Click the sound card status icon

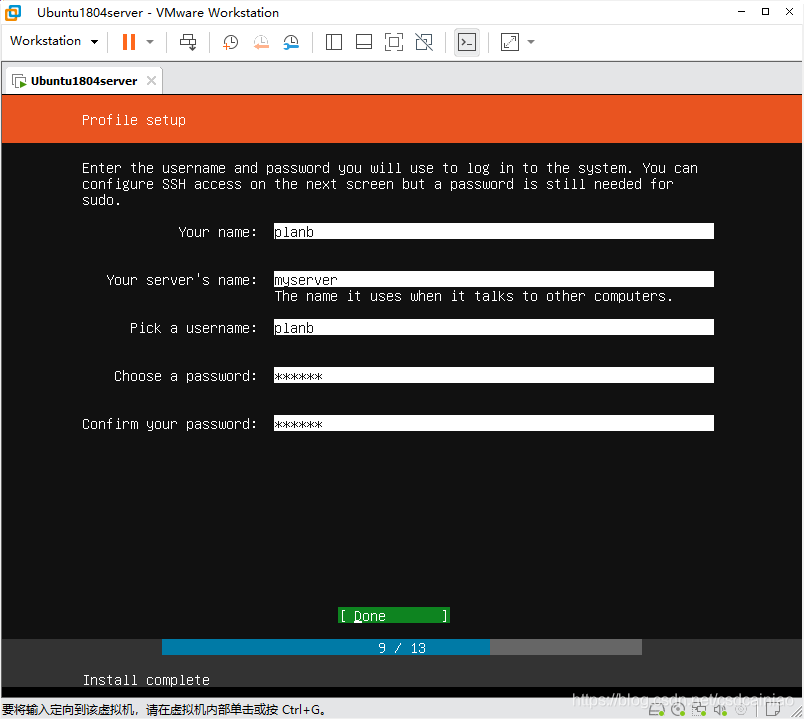[720, 710]
